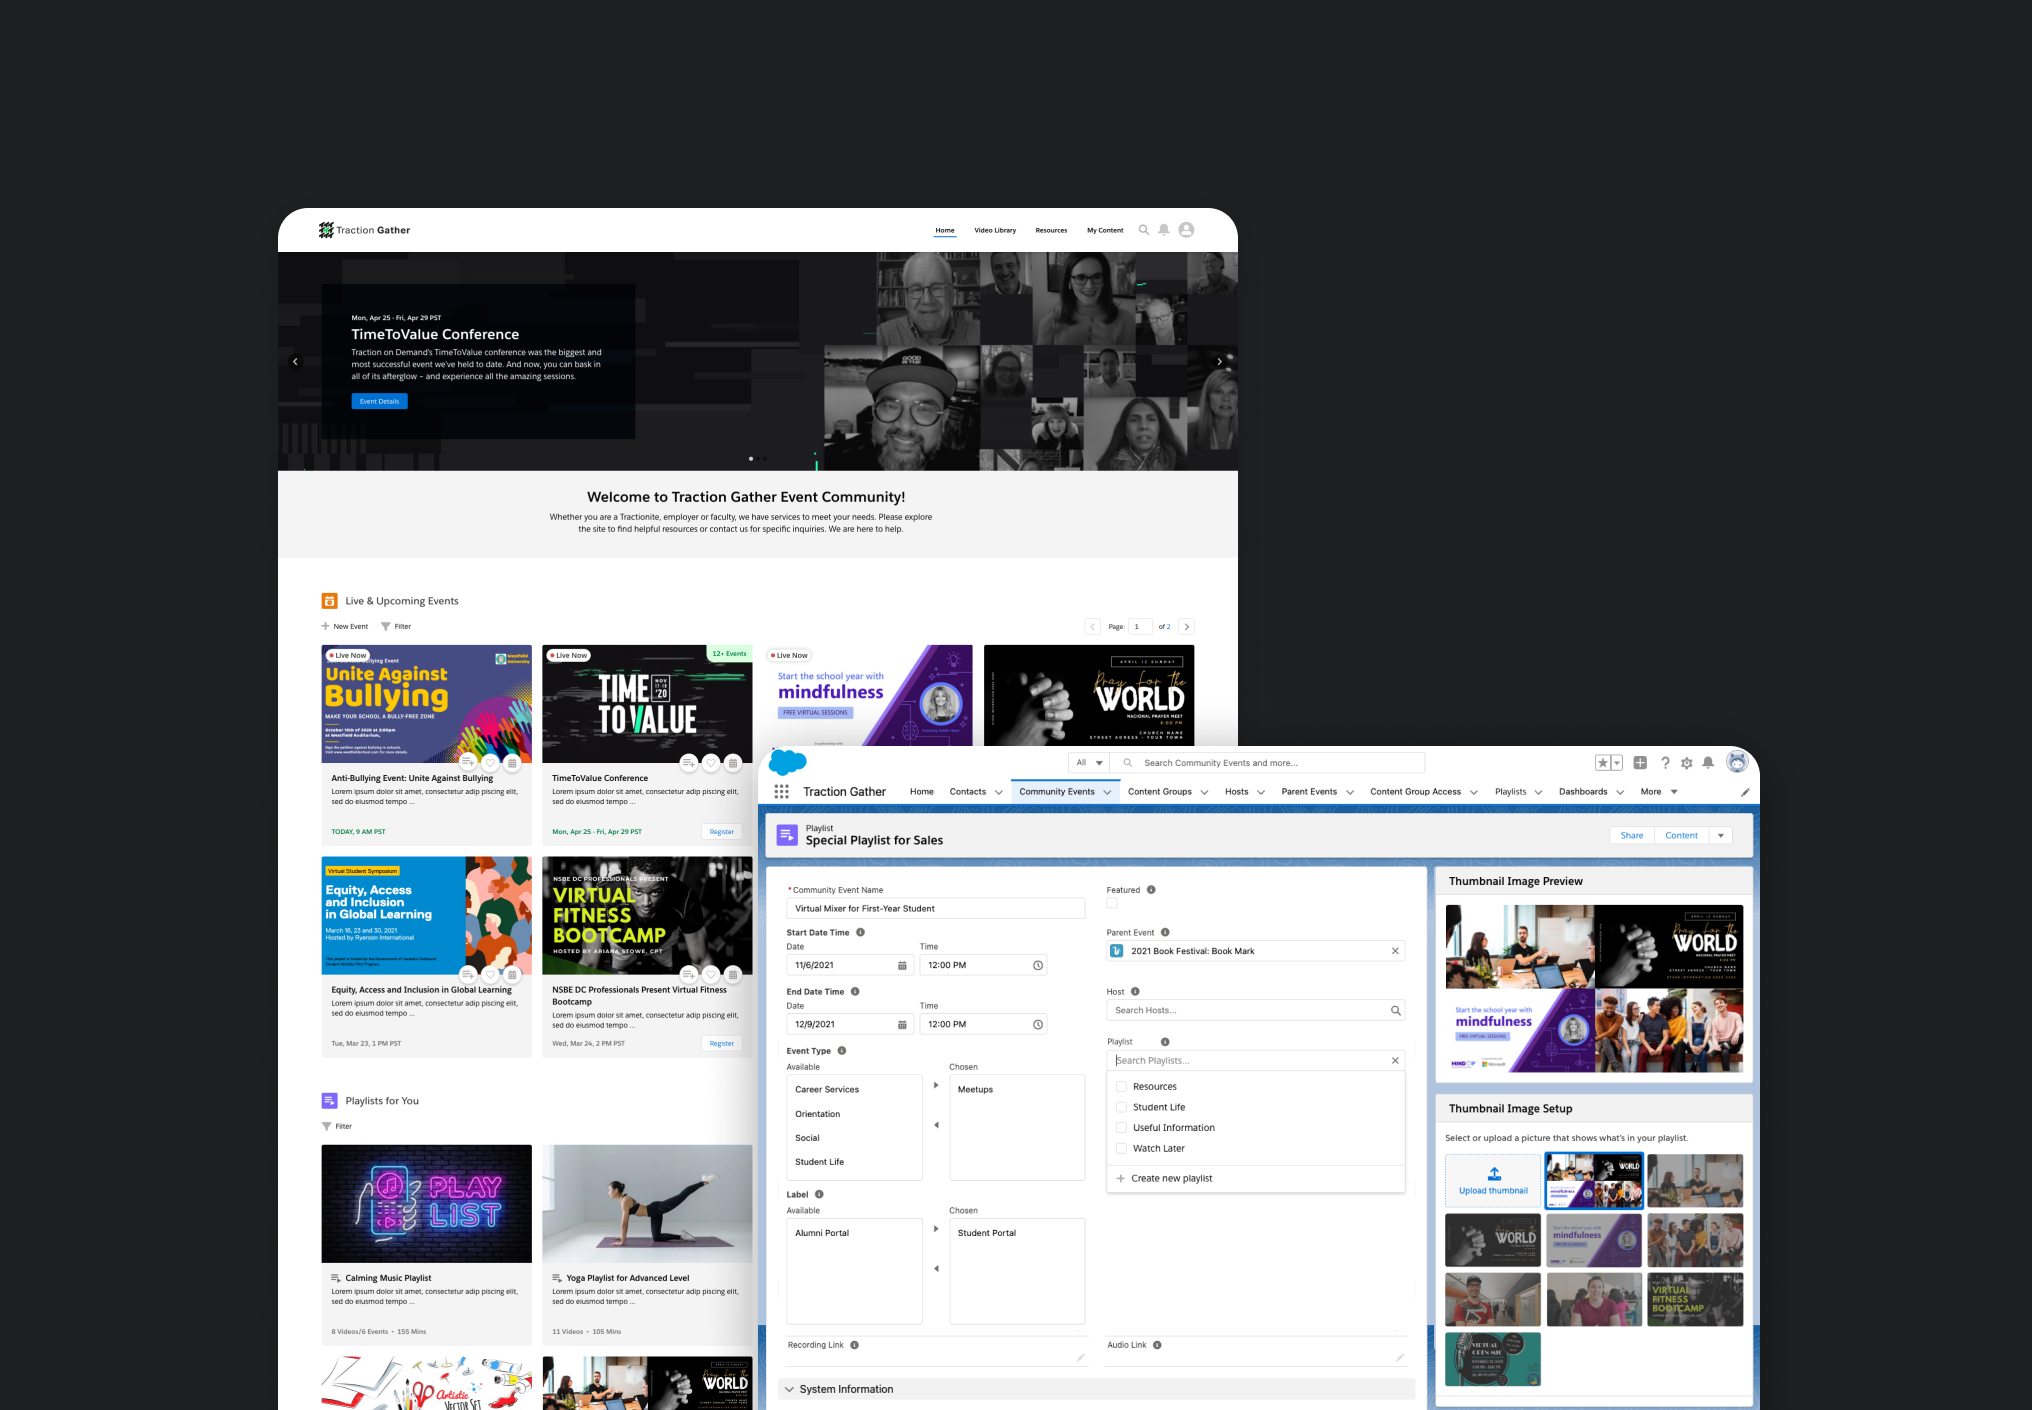Check the Student Life playlist option
Screen dimensions: 2032x1410
click(x=1122, y=1107)
